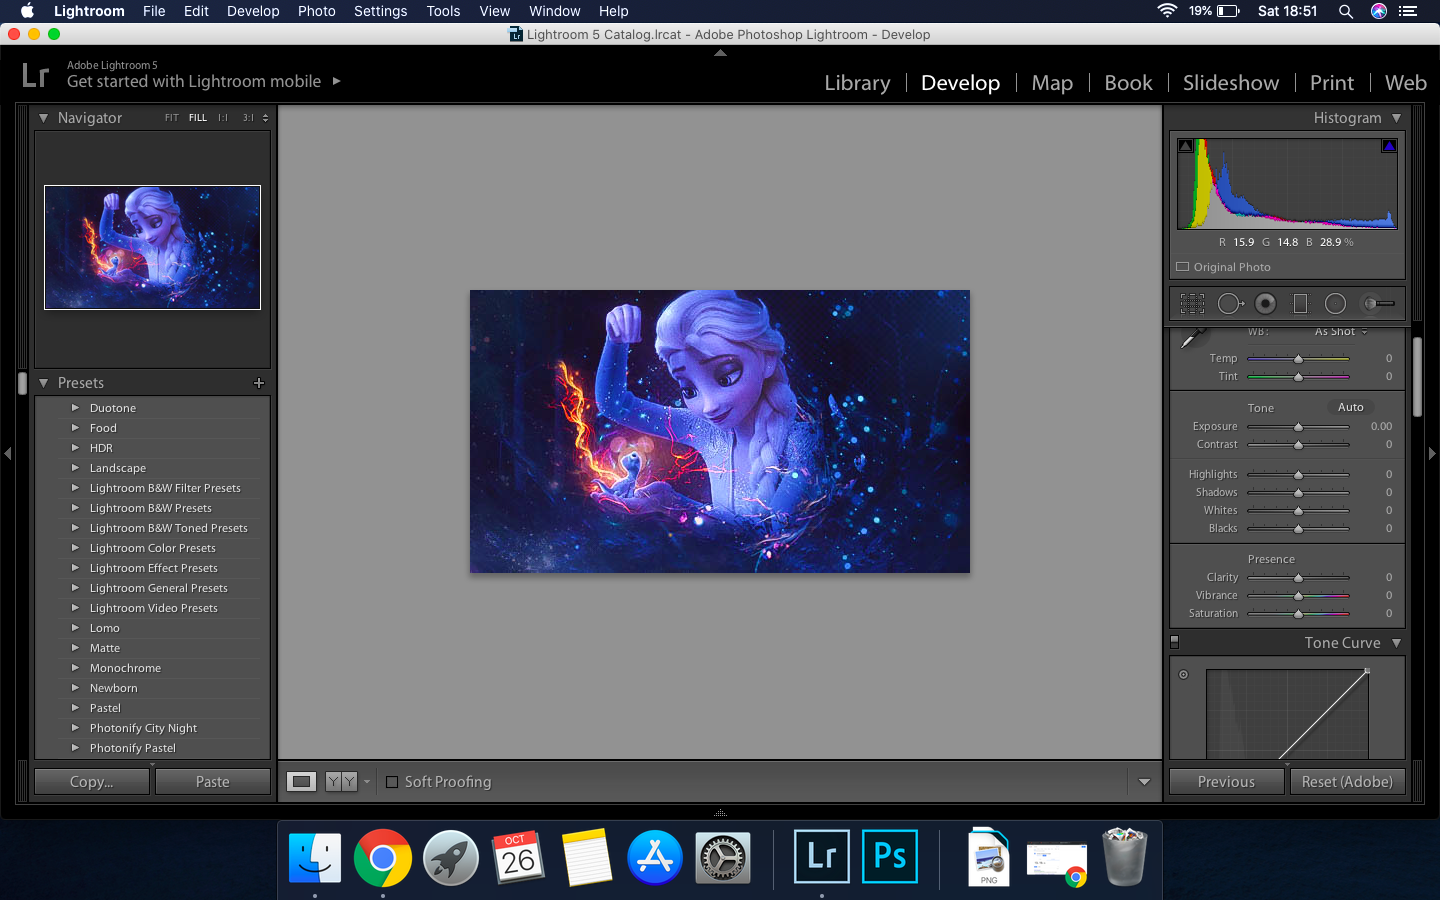
Task: Open Notes app from the Dock
Action: click(x=587, y=858)
